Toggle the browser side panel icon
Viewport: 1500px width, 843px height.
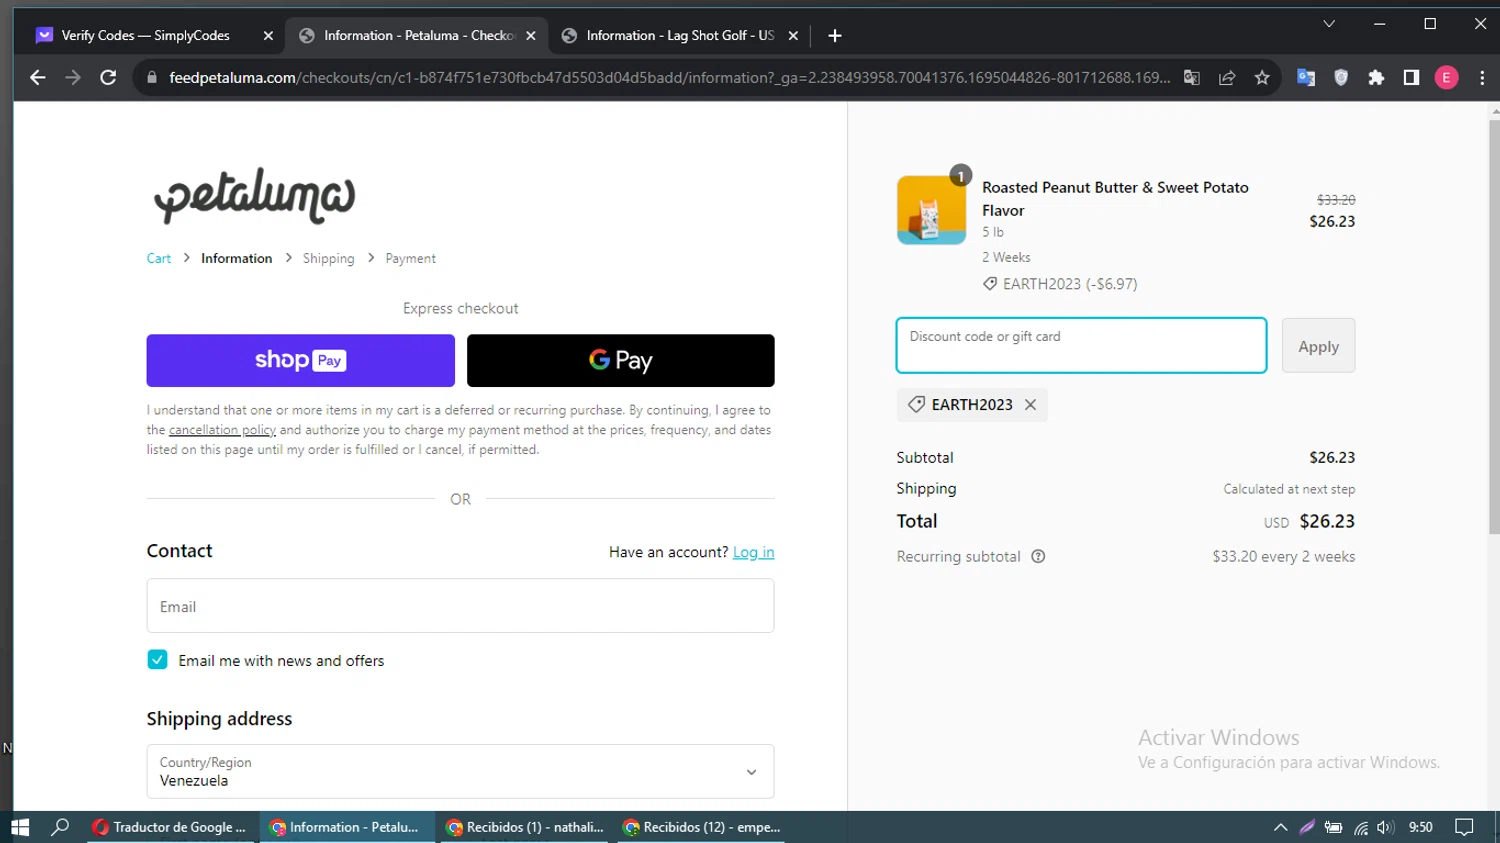[x=1411, y=77]
